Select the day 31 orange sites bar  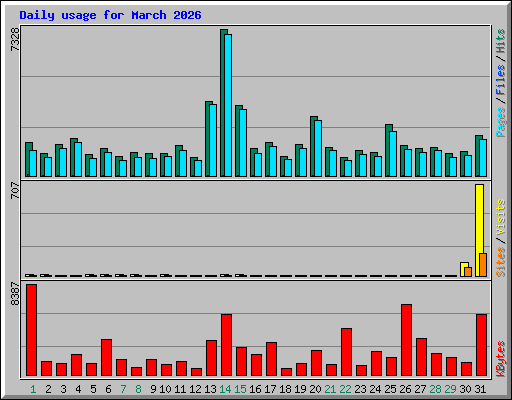[x=483, y=265]
